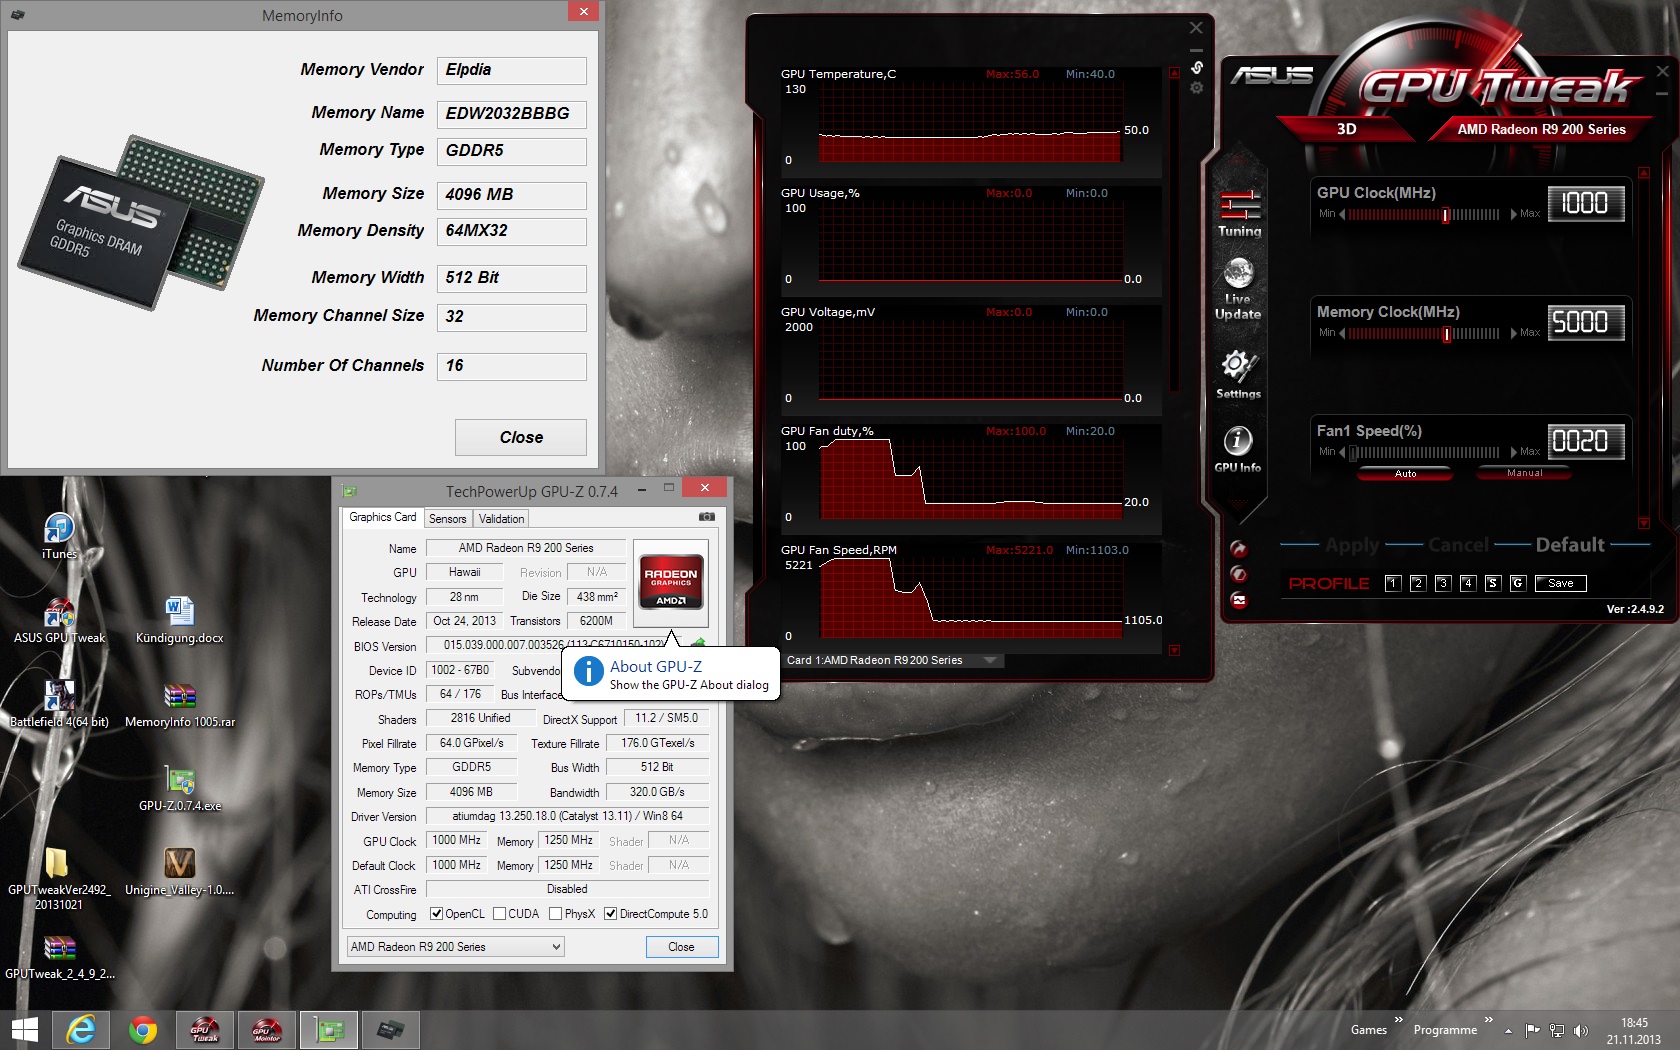Screen dimensions: 1680x1050
Task: Select the 3D tab in GPU Tweak
Action: click(x=1347, y=129)
